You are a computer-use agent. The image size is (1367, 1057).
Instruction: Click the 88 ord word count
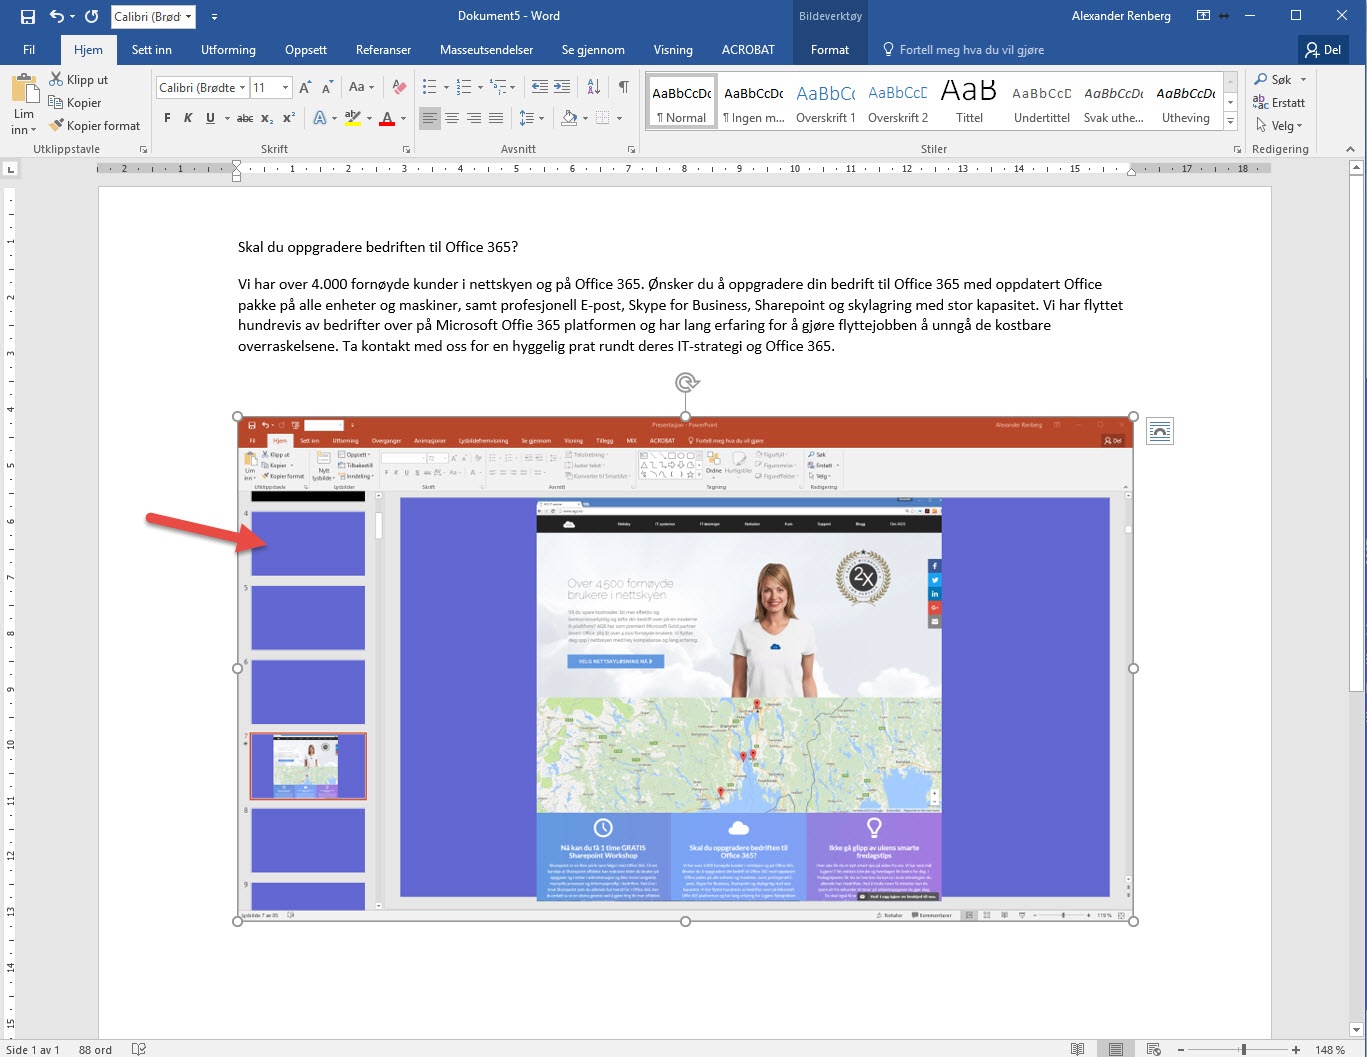tap(95, 1049)
